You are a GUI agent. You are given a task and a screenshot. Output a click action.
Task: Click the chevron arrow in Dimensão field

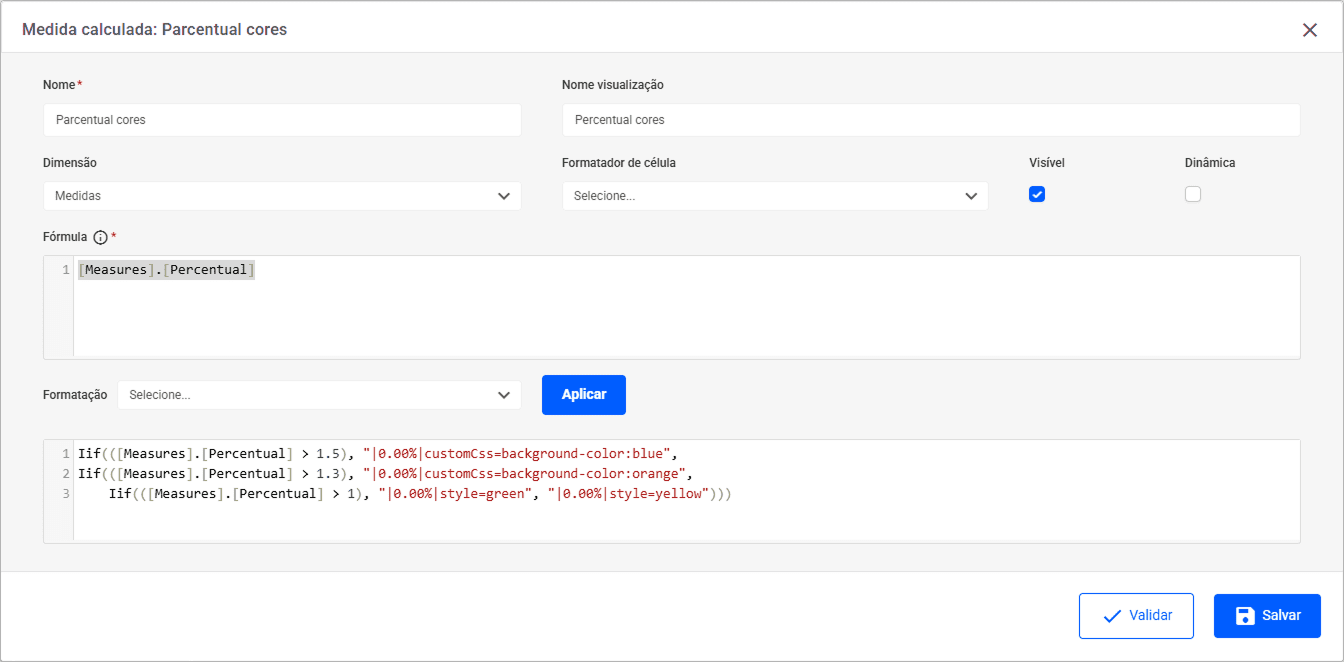pos(504,196)
